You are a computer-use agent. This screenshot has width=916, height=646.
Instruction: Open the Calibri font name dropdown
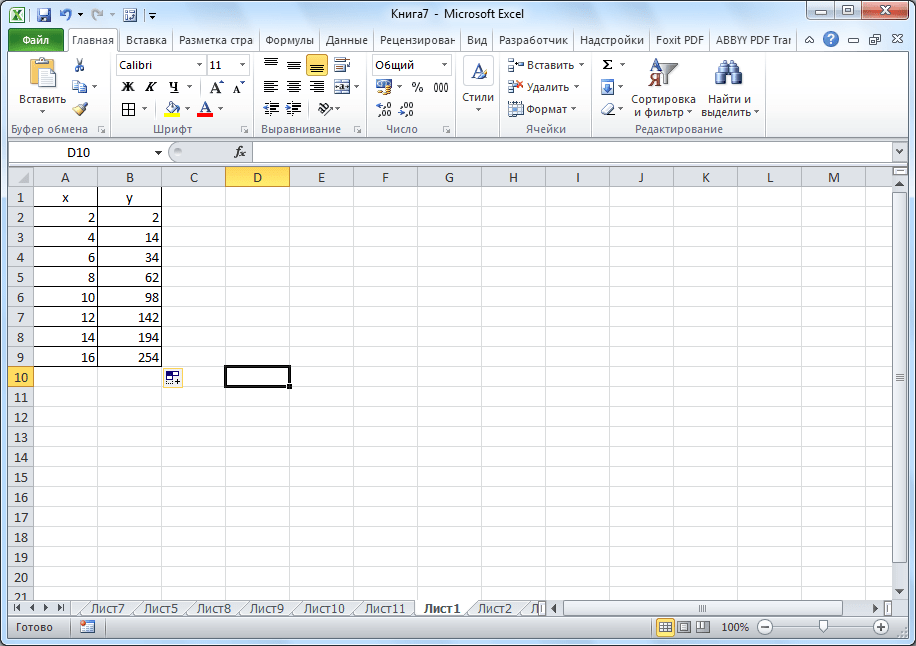(199, 65)
